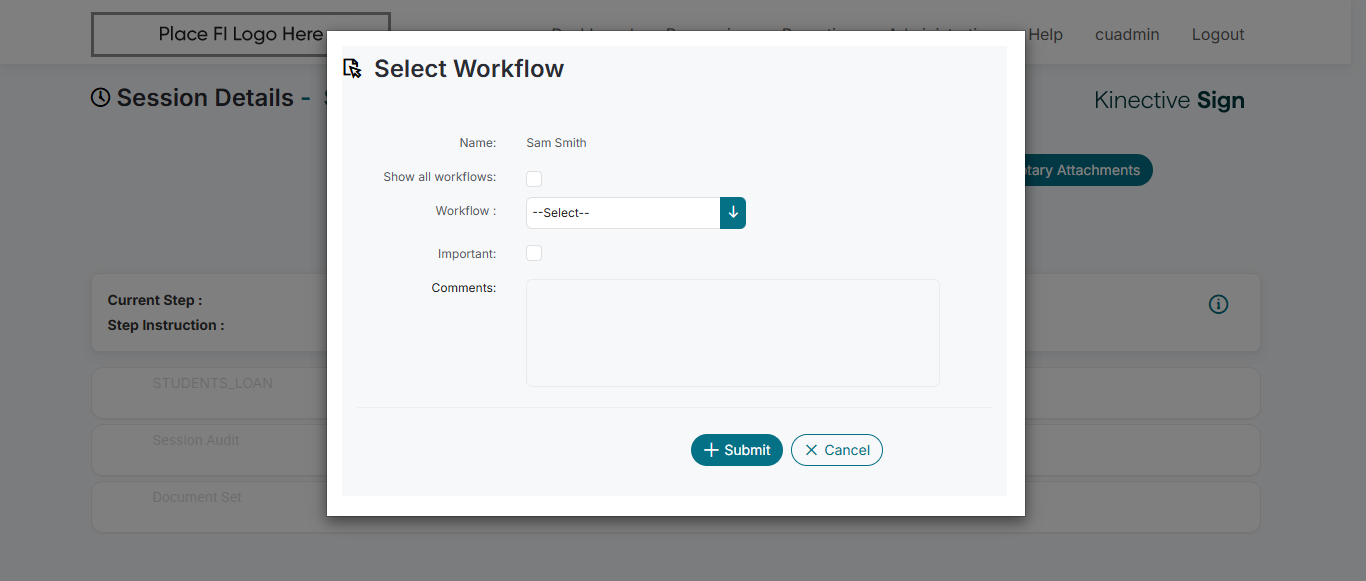Check the Important checkbox
1366x581 pixels.
click(534, 253)
